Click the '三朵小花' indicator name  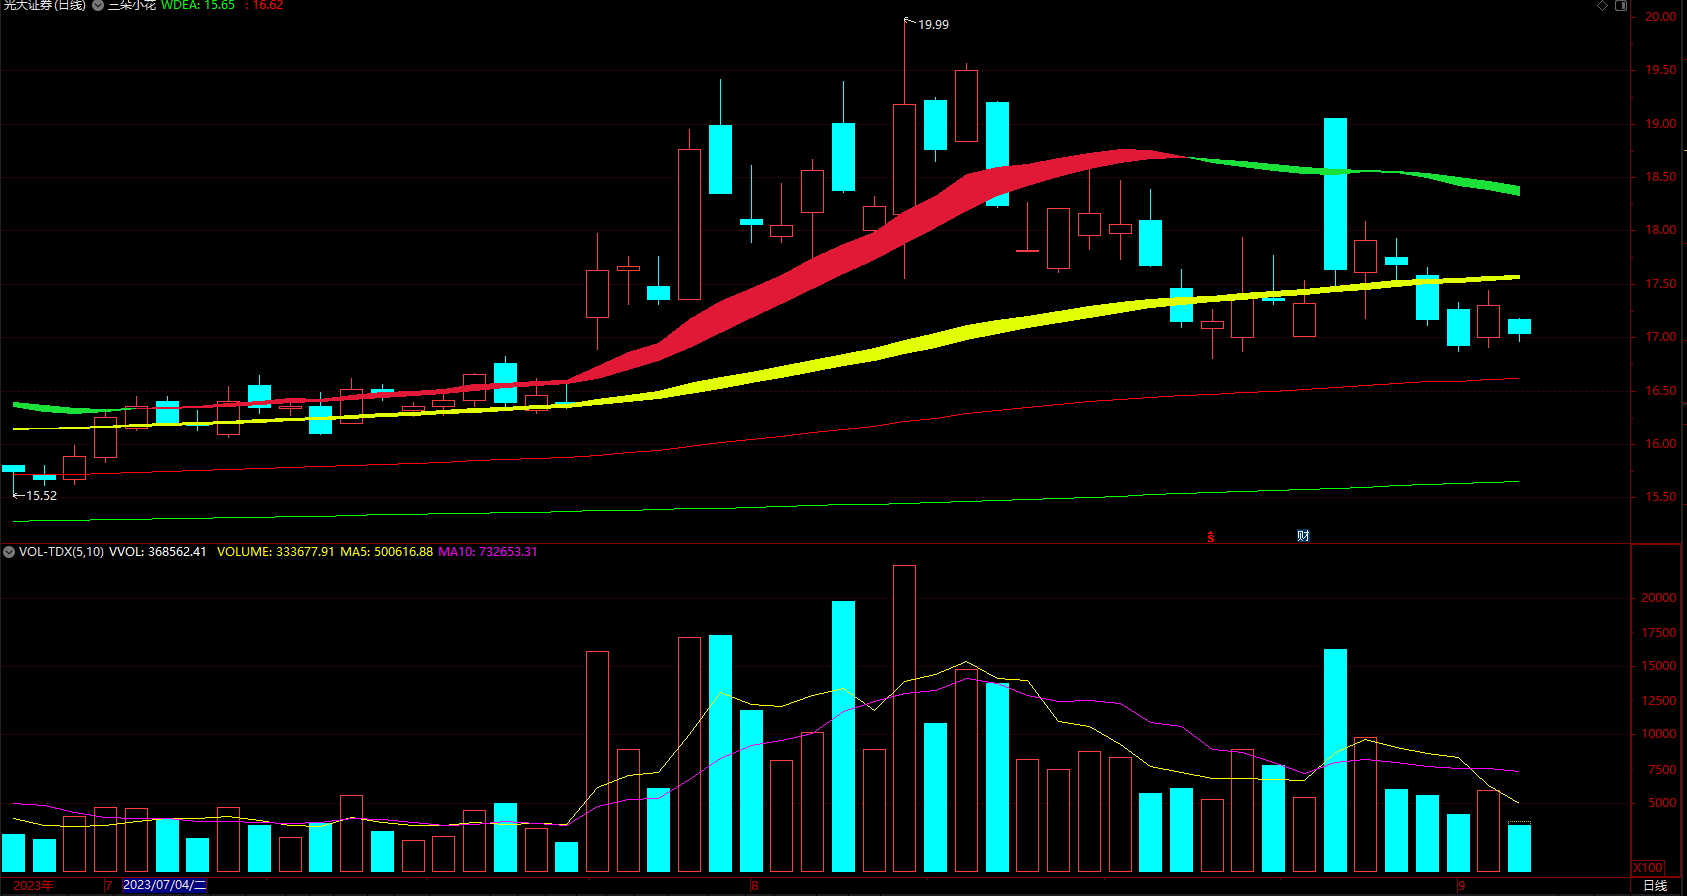132,5
